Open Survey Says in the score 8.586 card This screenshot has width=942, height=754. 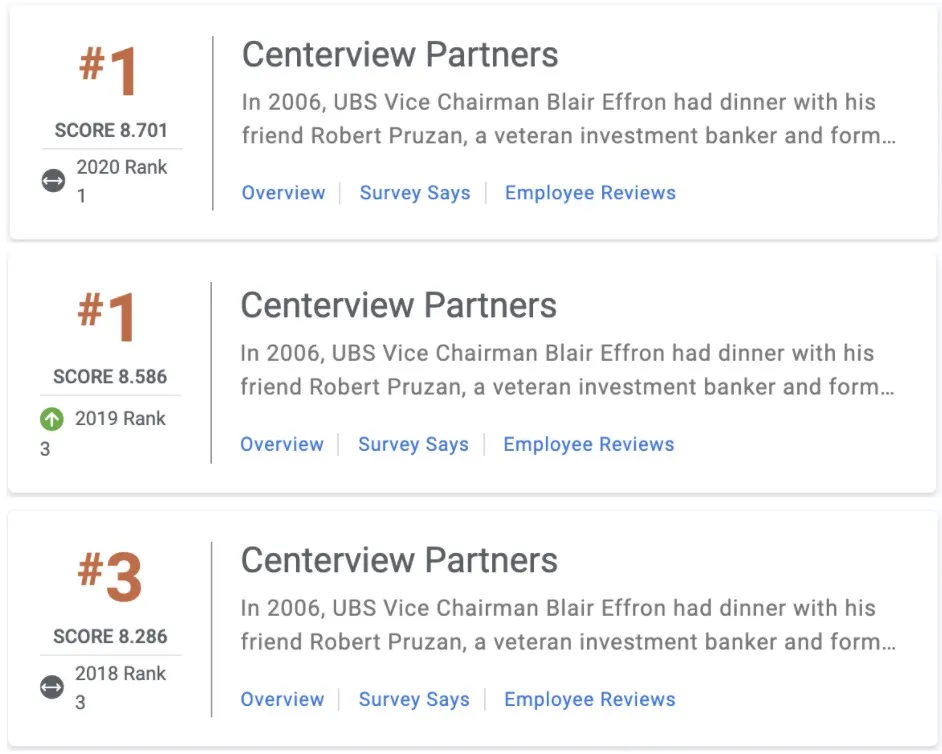(x=413, y=444)
